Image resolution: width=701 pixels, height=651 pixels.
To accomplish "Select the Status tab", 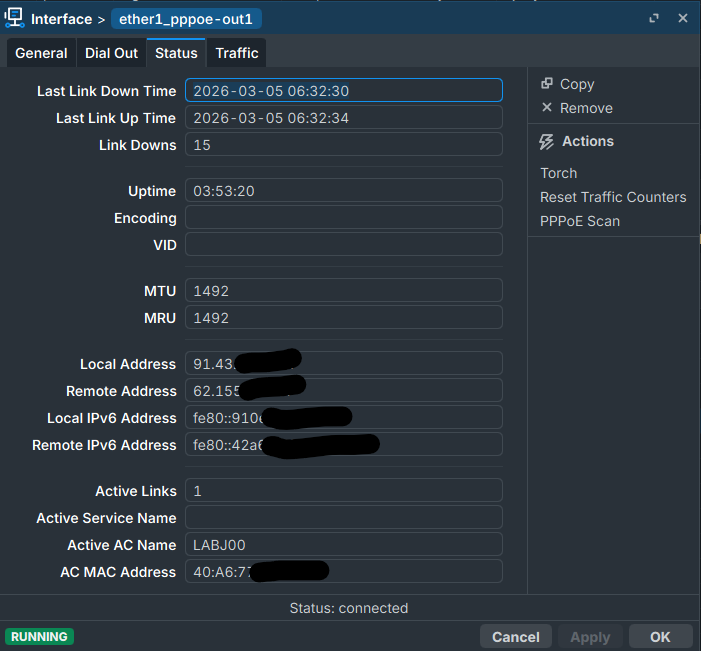I will pyautogui.click(x=176, y=53).
